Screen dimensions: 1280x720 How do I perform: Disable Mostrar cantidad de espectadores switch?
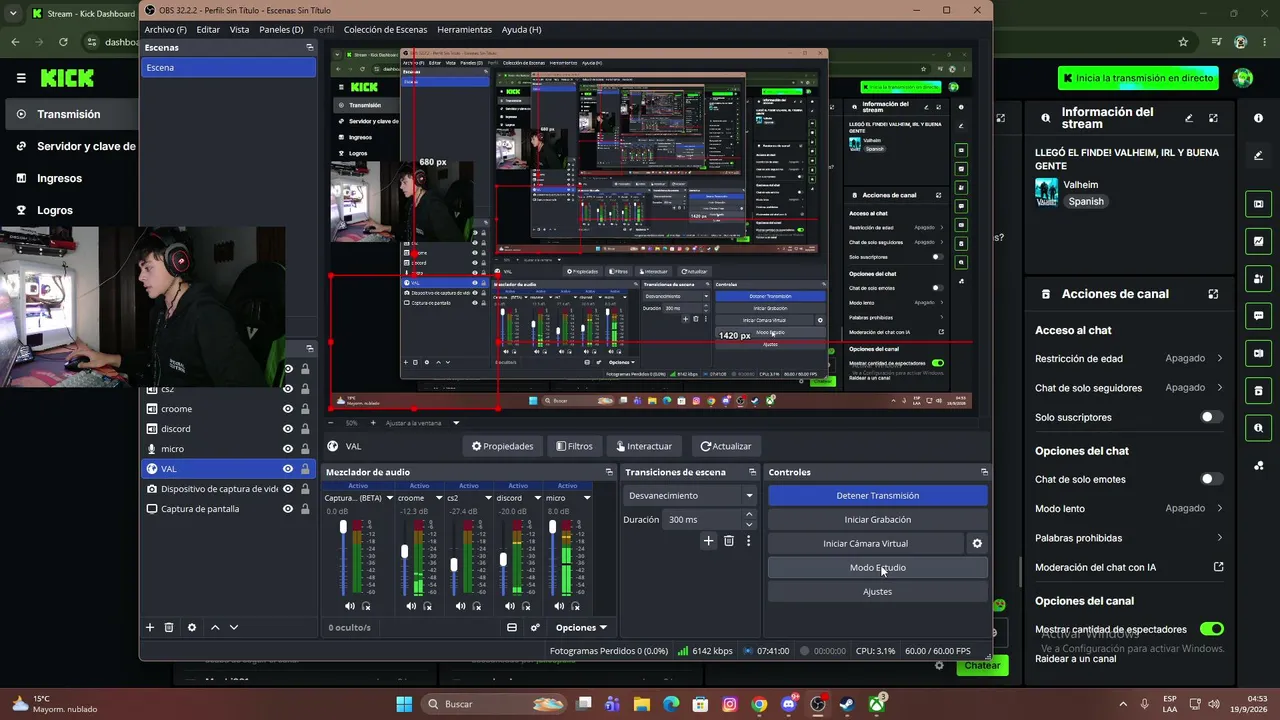pyautogui.click(x=1211, y=629)
